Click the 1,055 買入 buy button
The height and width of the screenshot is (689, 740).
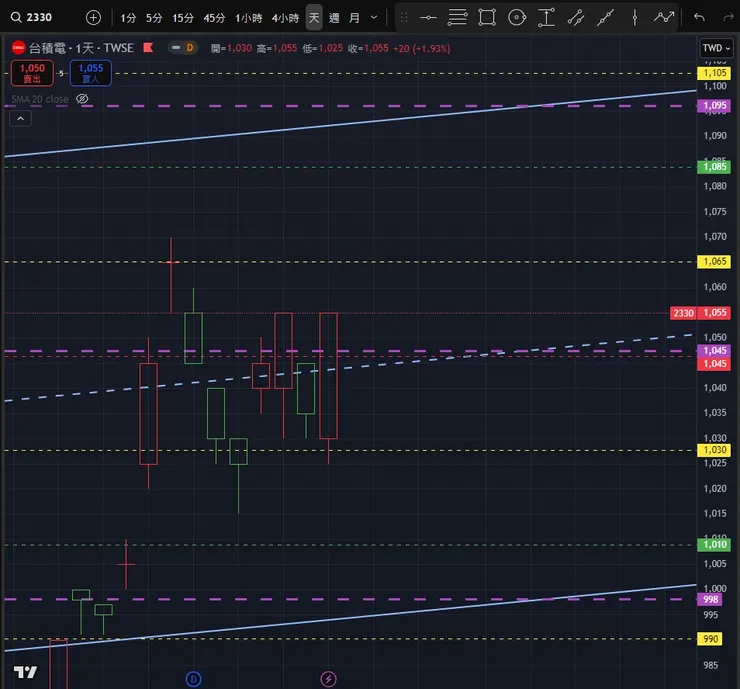click(x=91, y=73)
